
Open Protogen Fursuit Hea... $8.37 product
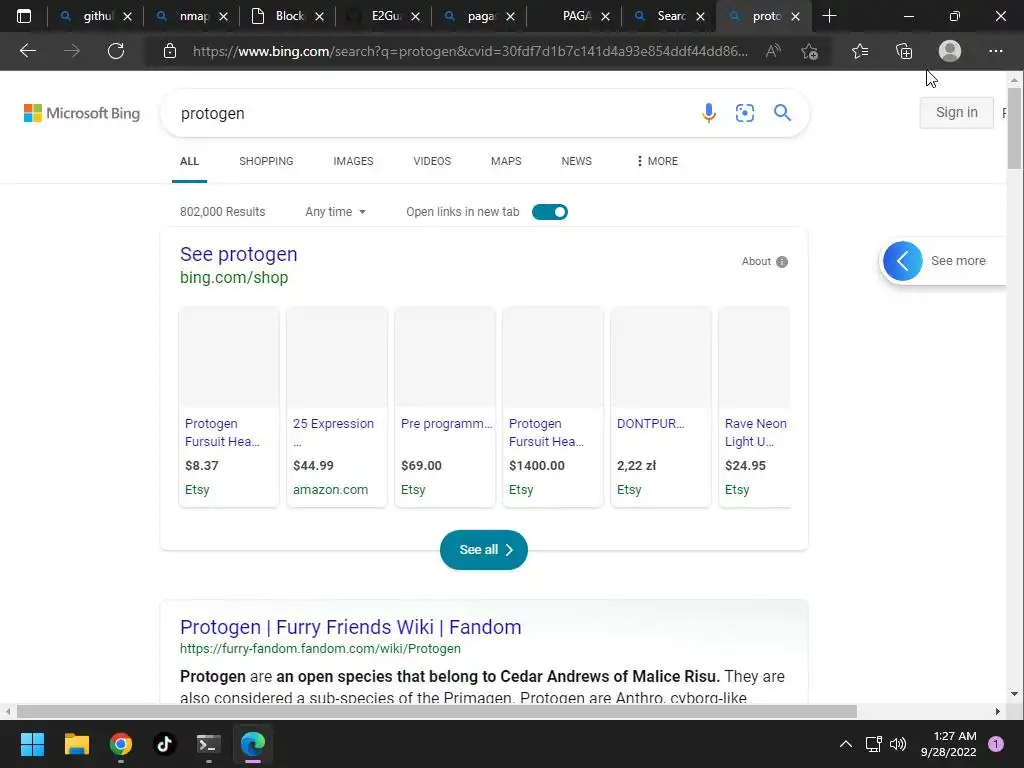click(x=229, y=406)
